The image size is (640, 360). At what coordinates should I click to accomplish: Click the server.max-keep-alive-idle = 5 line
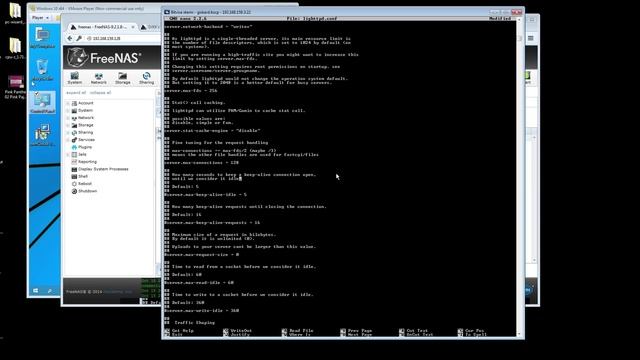pos(206,195)
